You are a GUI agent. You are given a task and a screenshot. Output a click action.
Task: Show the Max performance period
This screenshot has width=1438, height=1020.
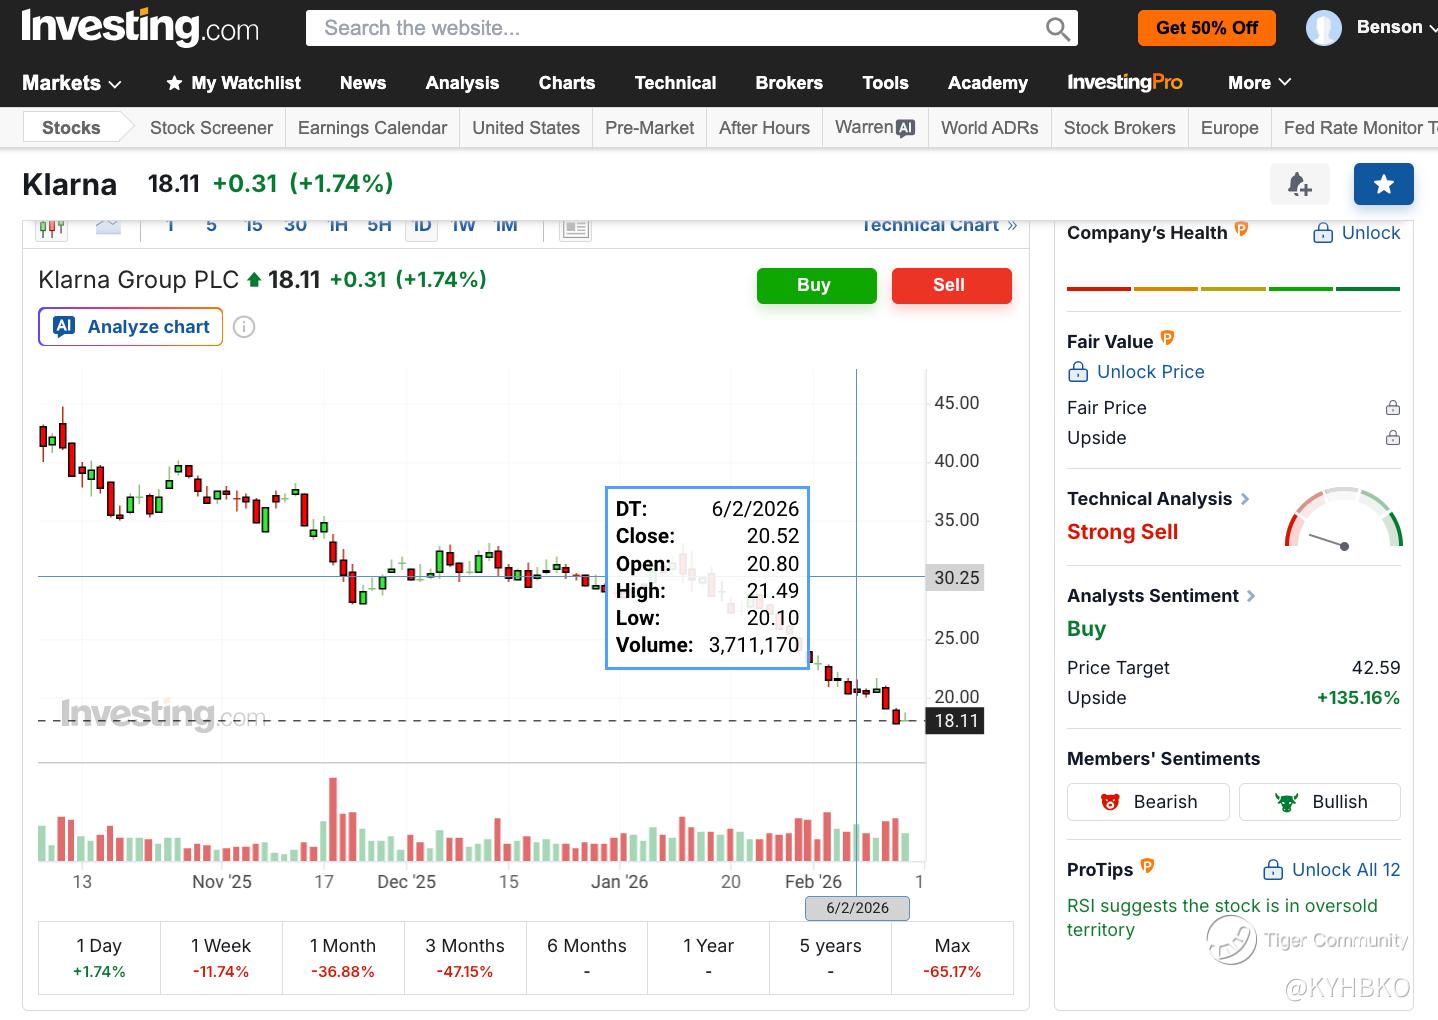[952, 957]
